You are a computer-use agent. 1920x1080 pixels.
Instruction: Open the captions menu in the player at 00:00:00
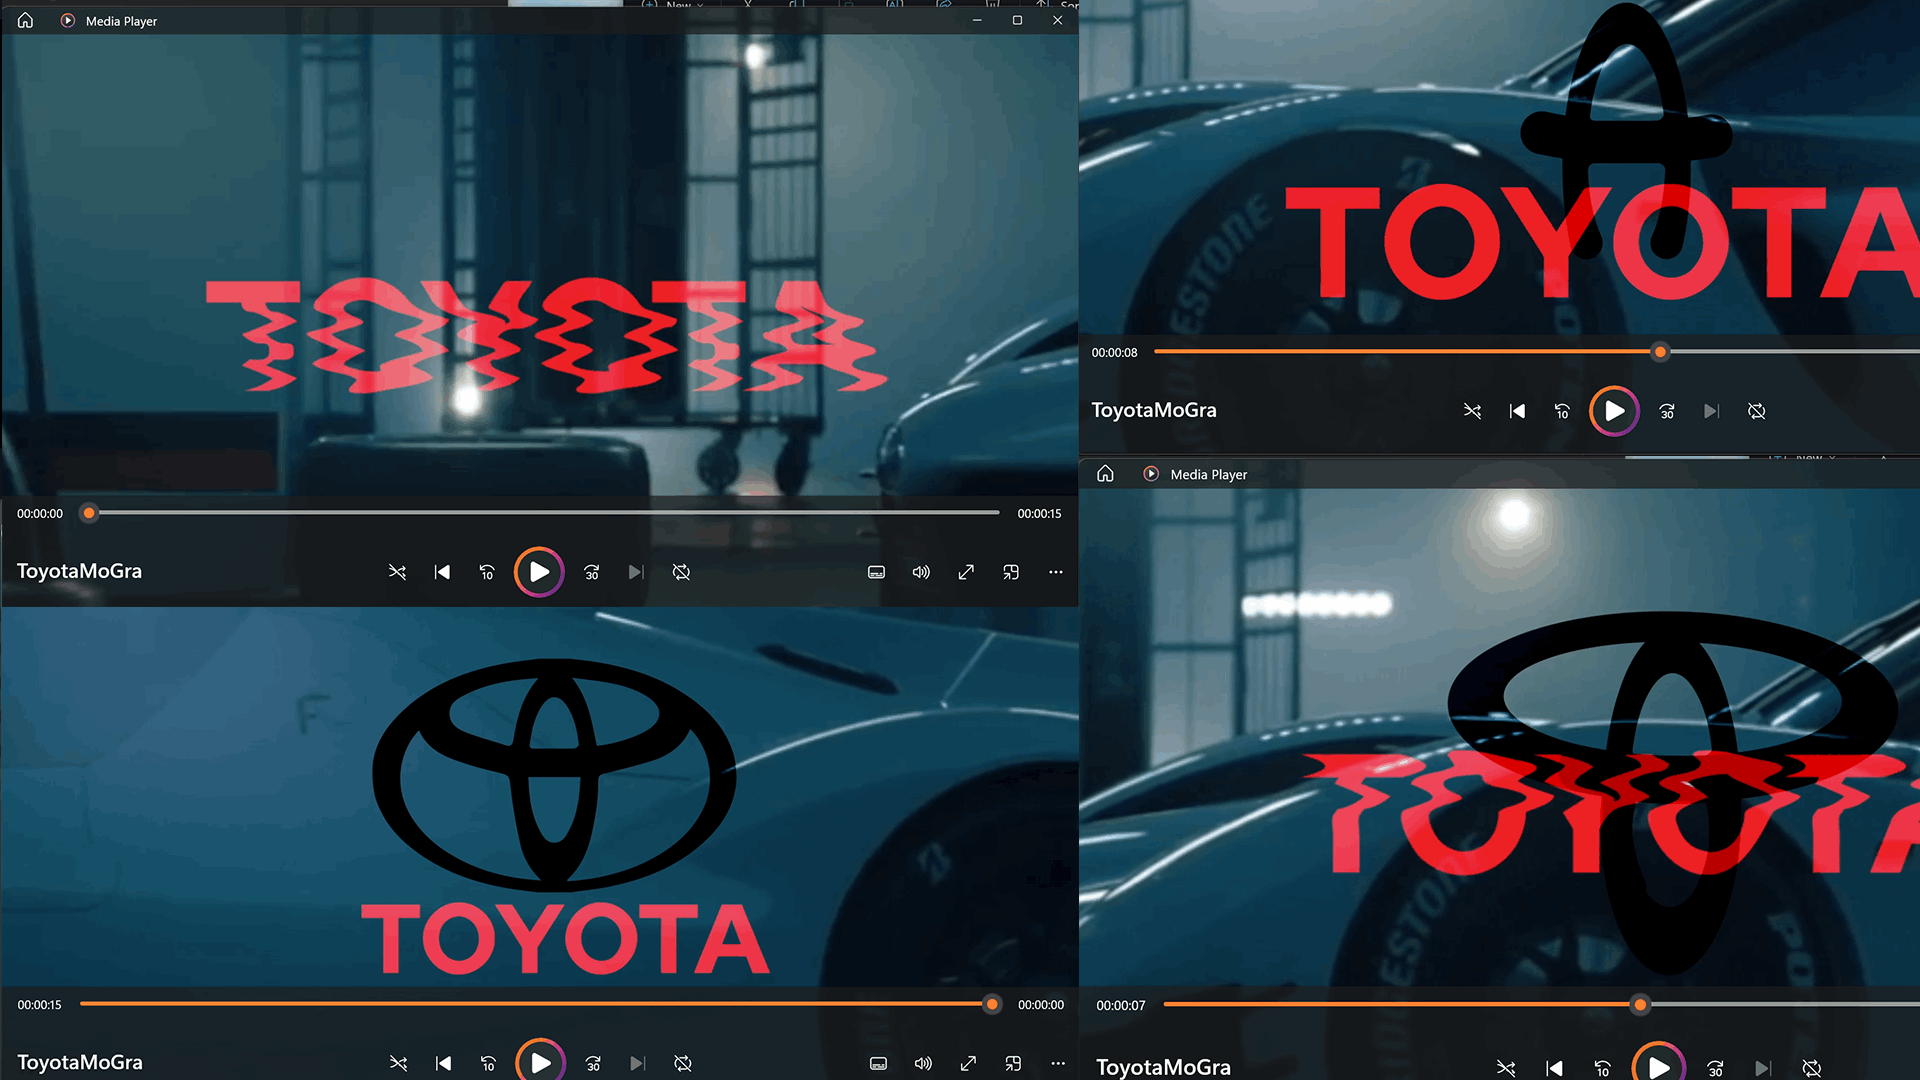click(x=876, y=572)
